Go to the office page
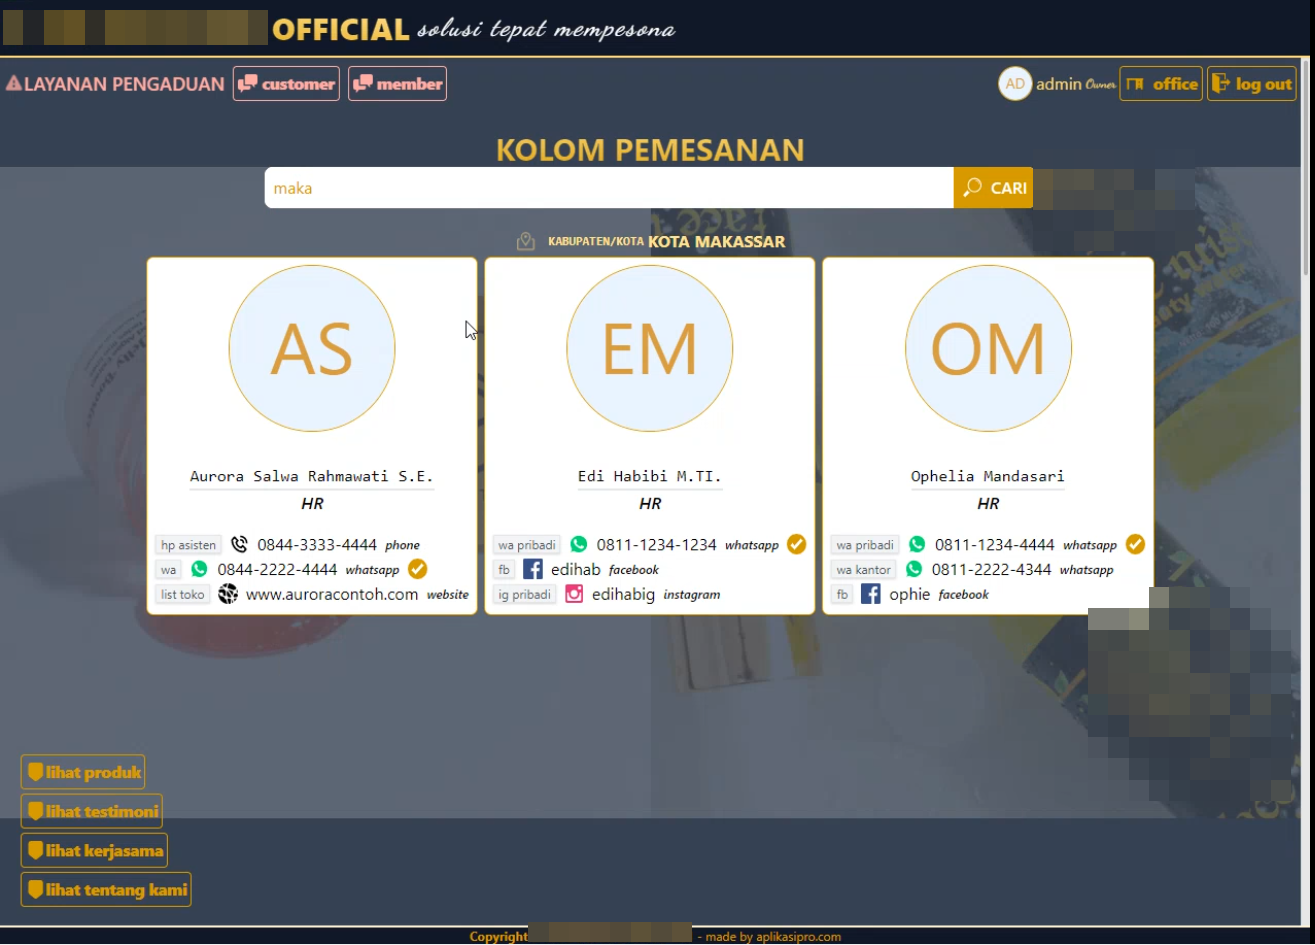 click(1161, 84)
